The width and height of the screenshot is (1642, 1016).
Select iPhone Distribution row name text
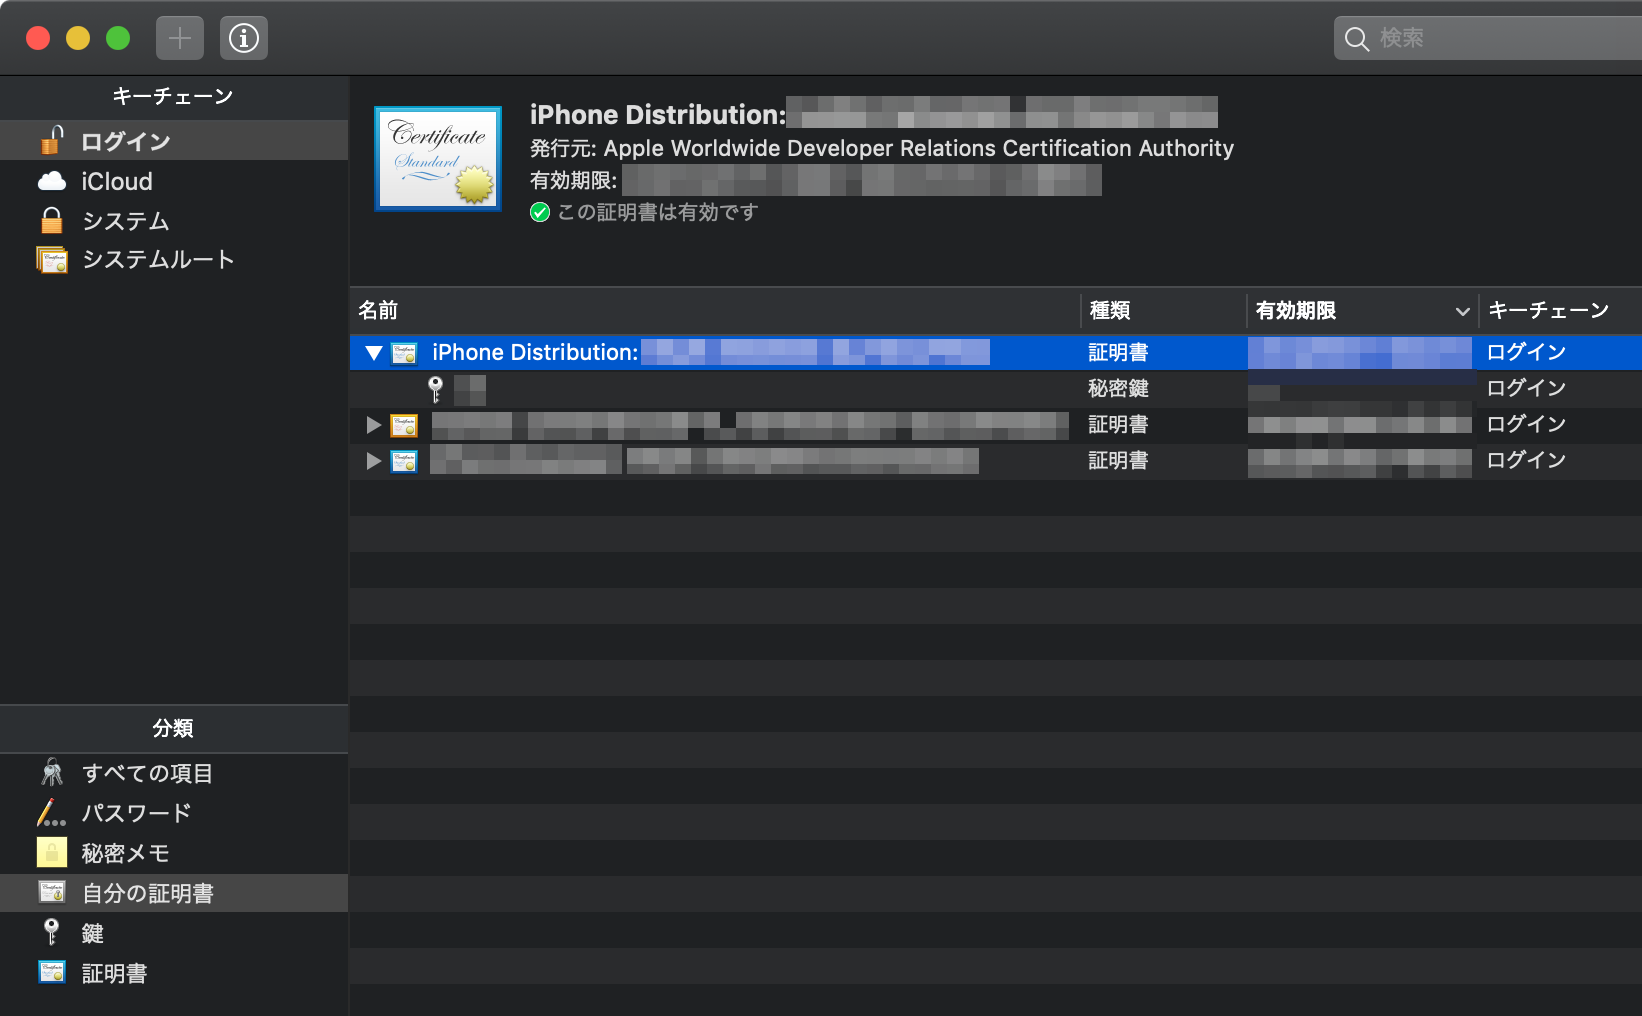point(535,352)
